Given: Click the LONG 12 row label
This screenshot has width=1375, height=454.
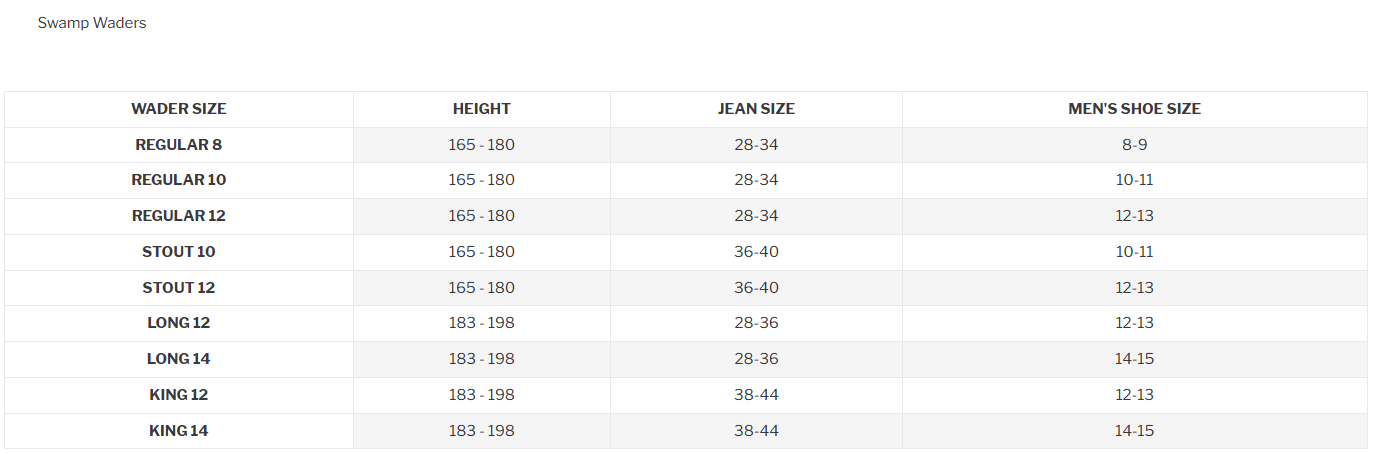Looking at the screenshot, I should (x=179, y=323).
